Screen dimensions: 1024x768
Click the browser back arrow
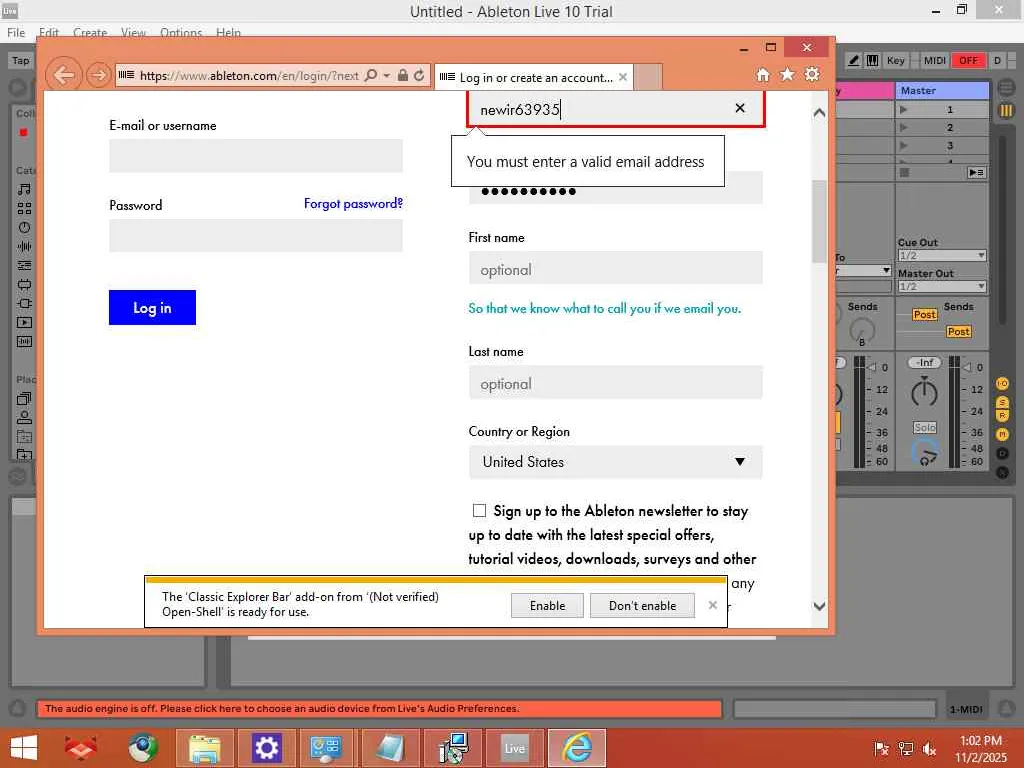[64, 75]
